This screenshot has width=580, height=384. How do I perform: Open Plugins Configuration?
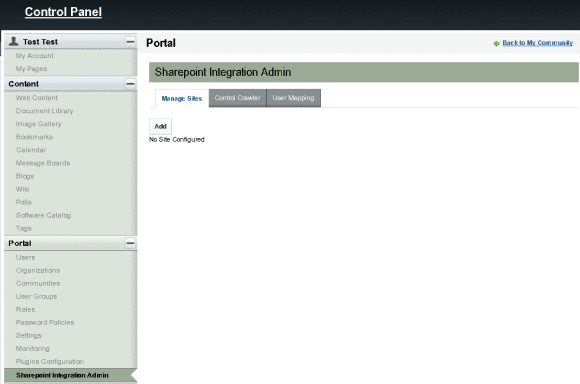coord(50,361)
